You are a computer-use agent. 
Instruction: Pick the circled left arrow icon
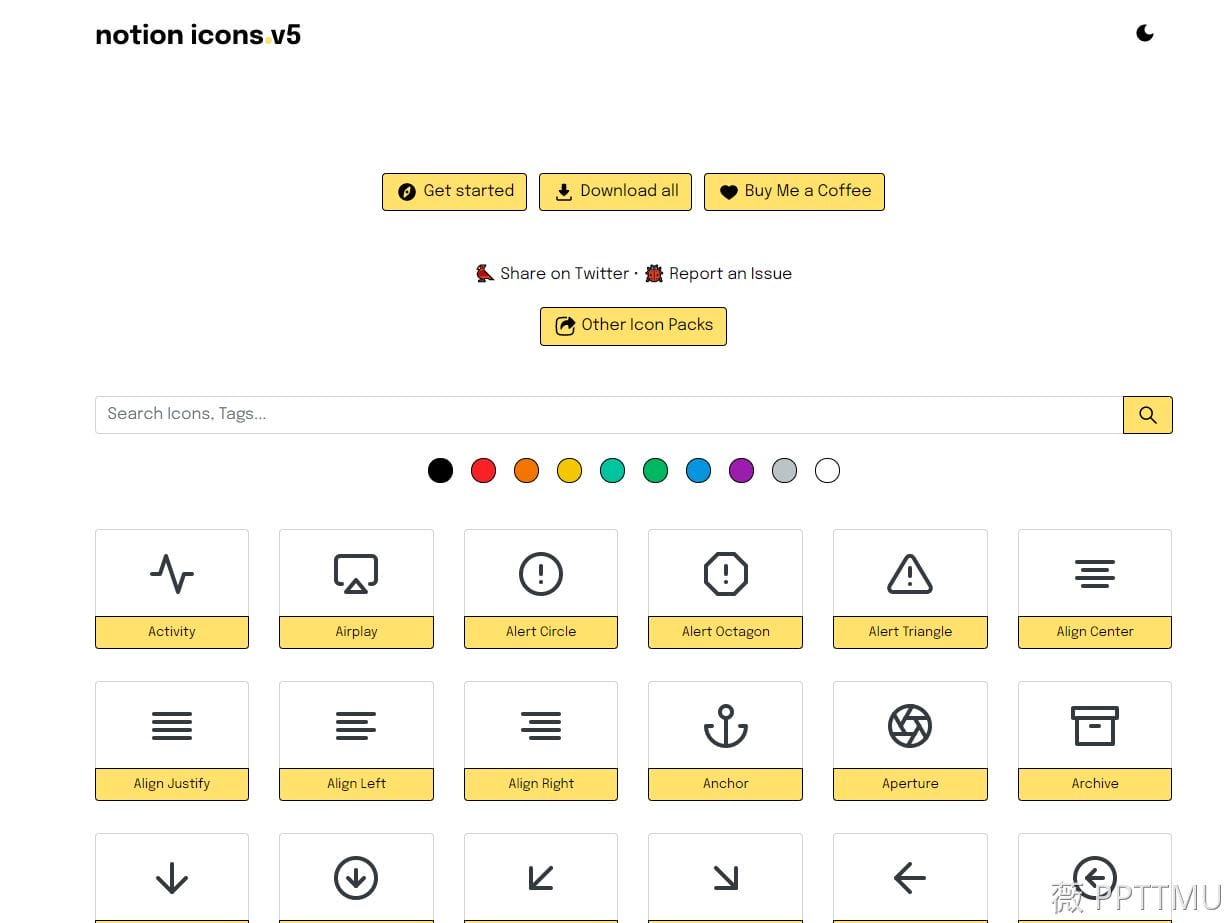[1095, 878]
